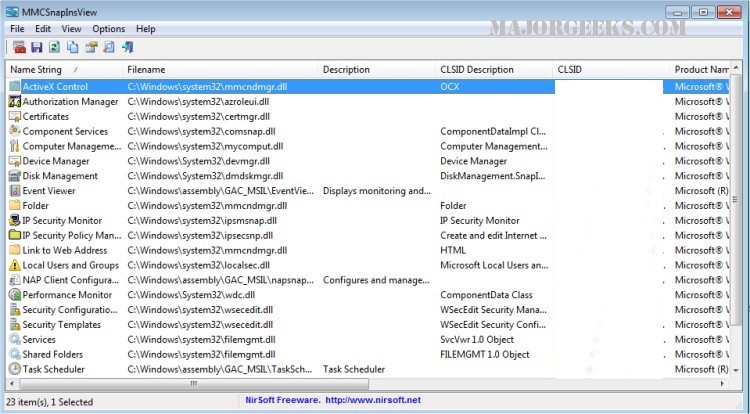Click the ipsmsnap.dll filename cell

202,220
